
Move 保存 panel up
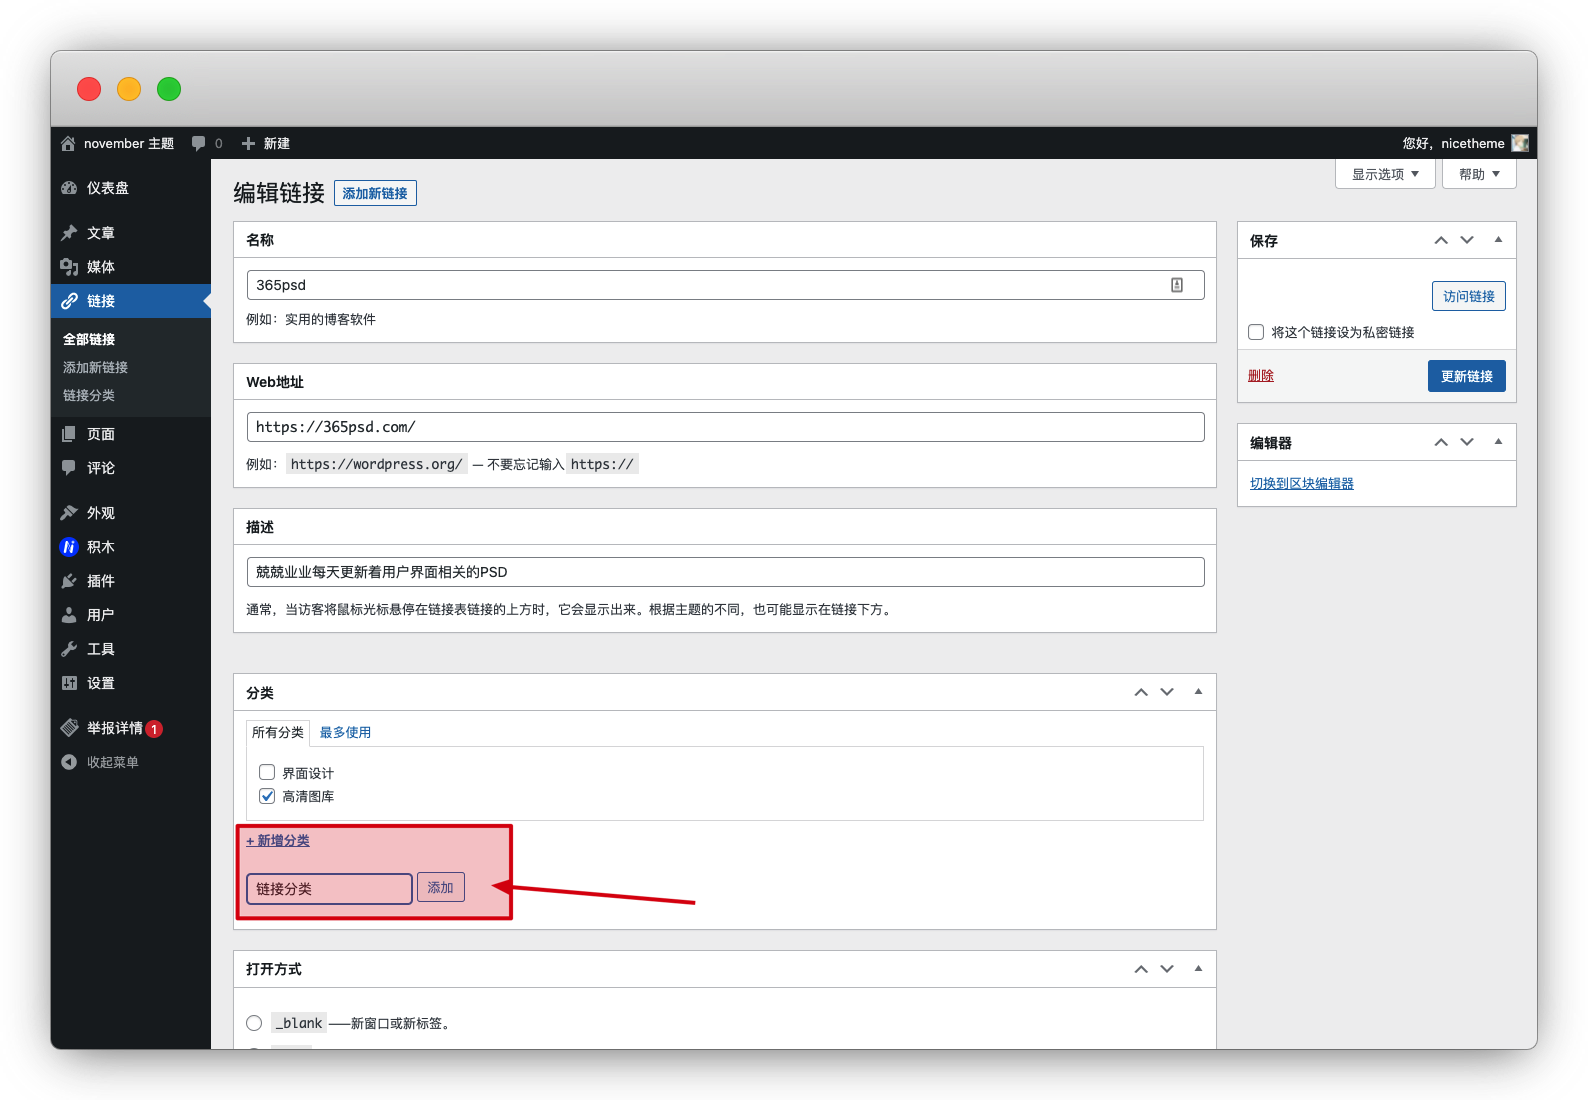click(1441, 240)
